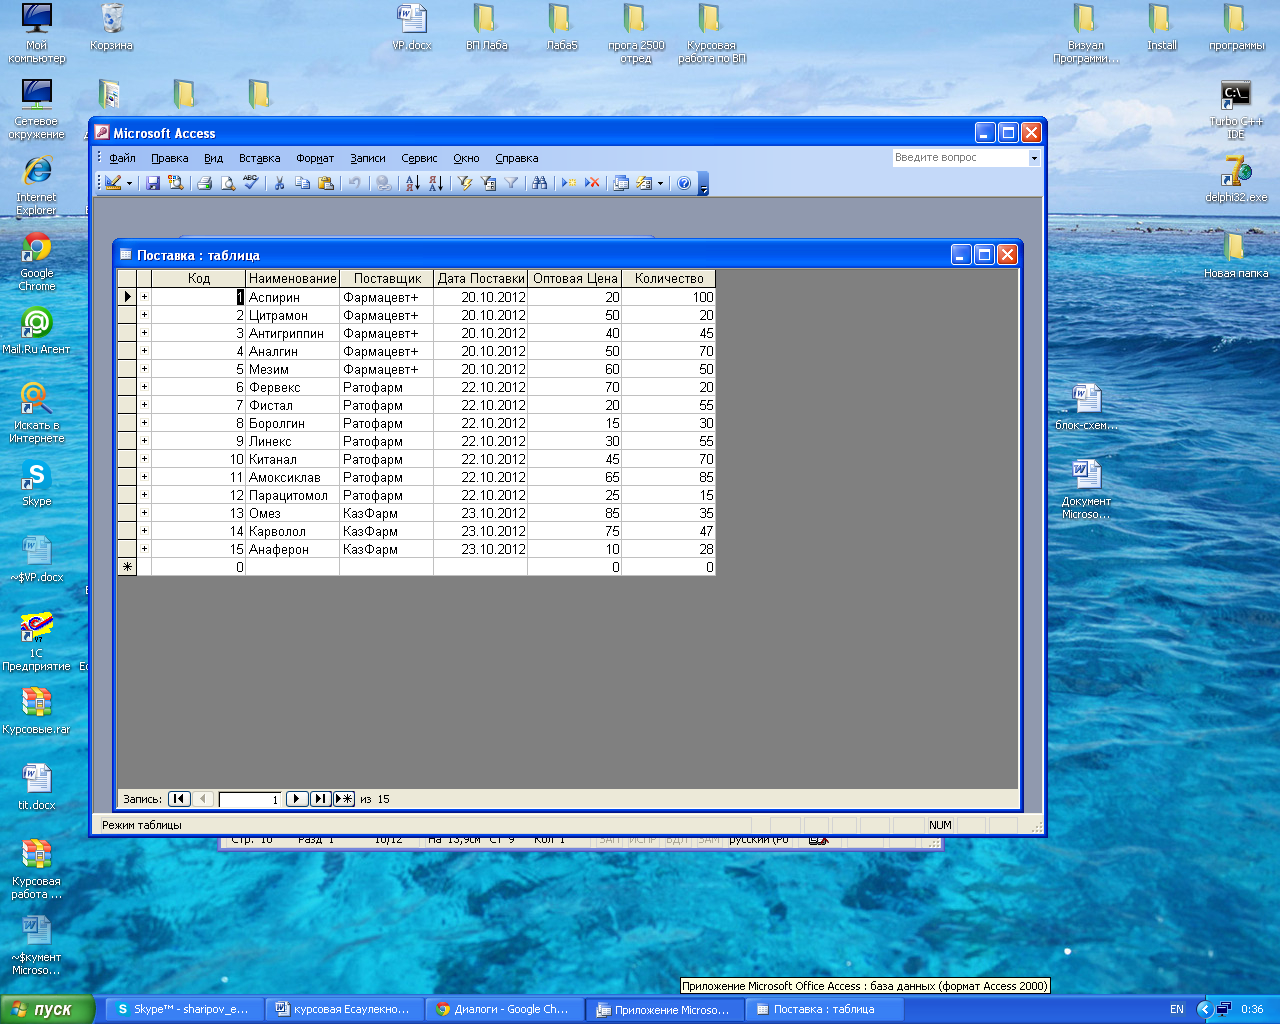The height and width of the screenshot is (1024, 1280).
Task: Click the EN language indicator in tray
Action: click(x=1177, y=1009)
